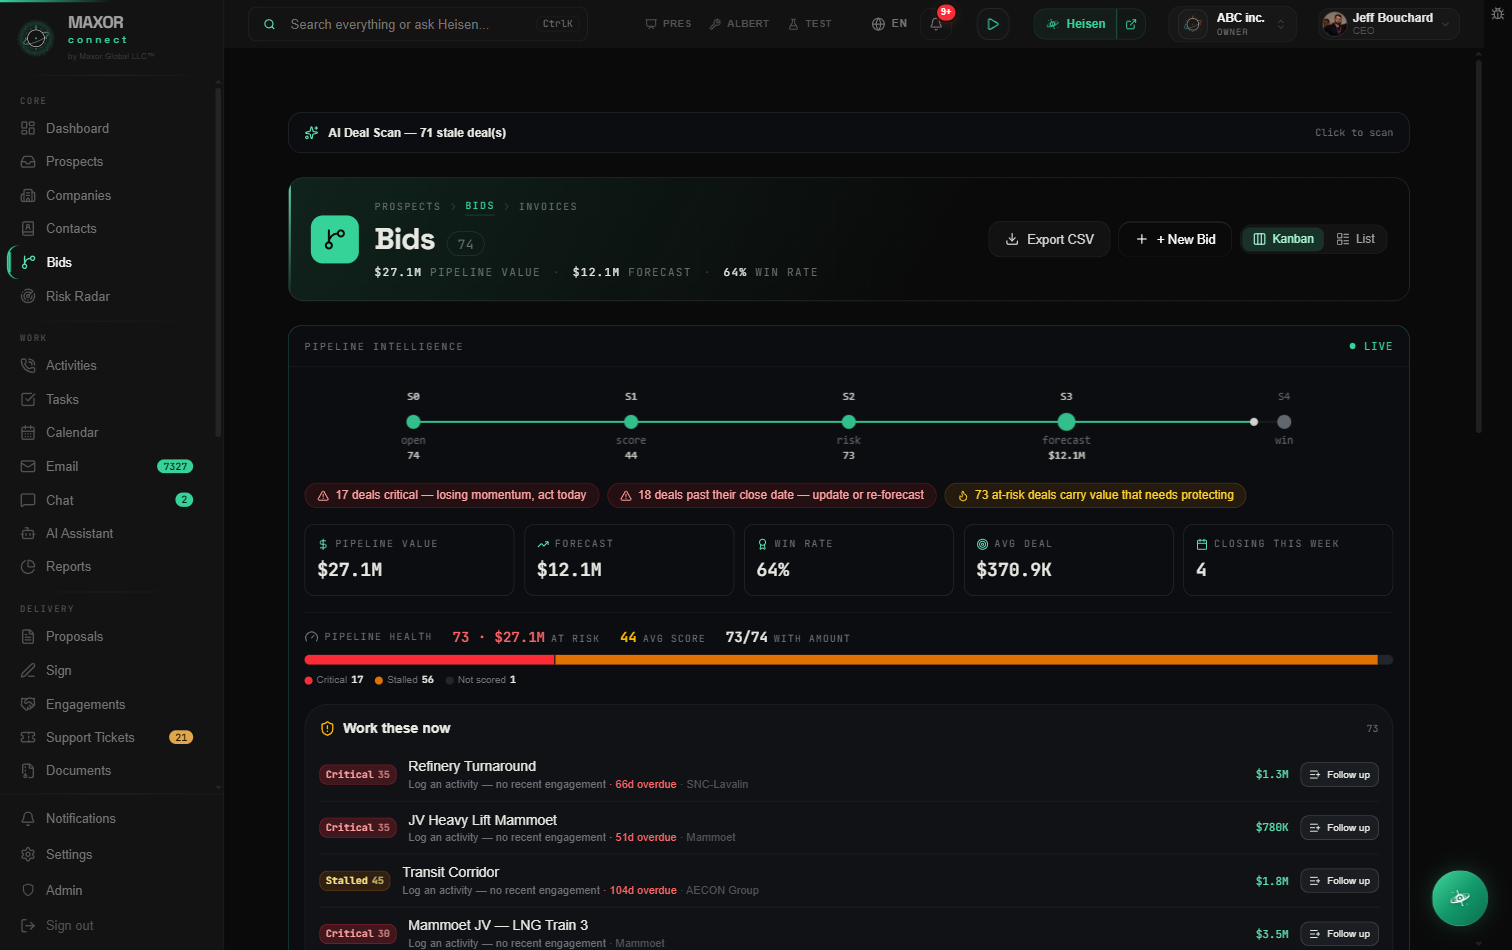Click the 17 deals critical alert
Screen dimensions: 1512x950
point(452,495)
